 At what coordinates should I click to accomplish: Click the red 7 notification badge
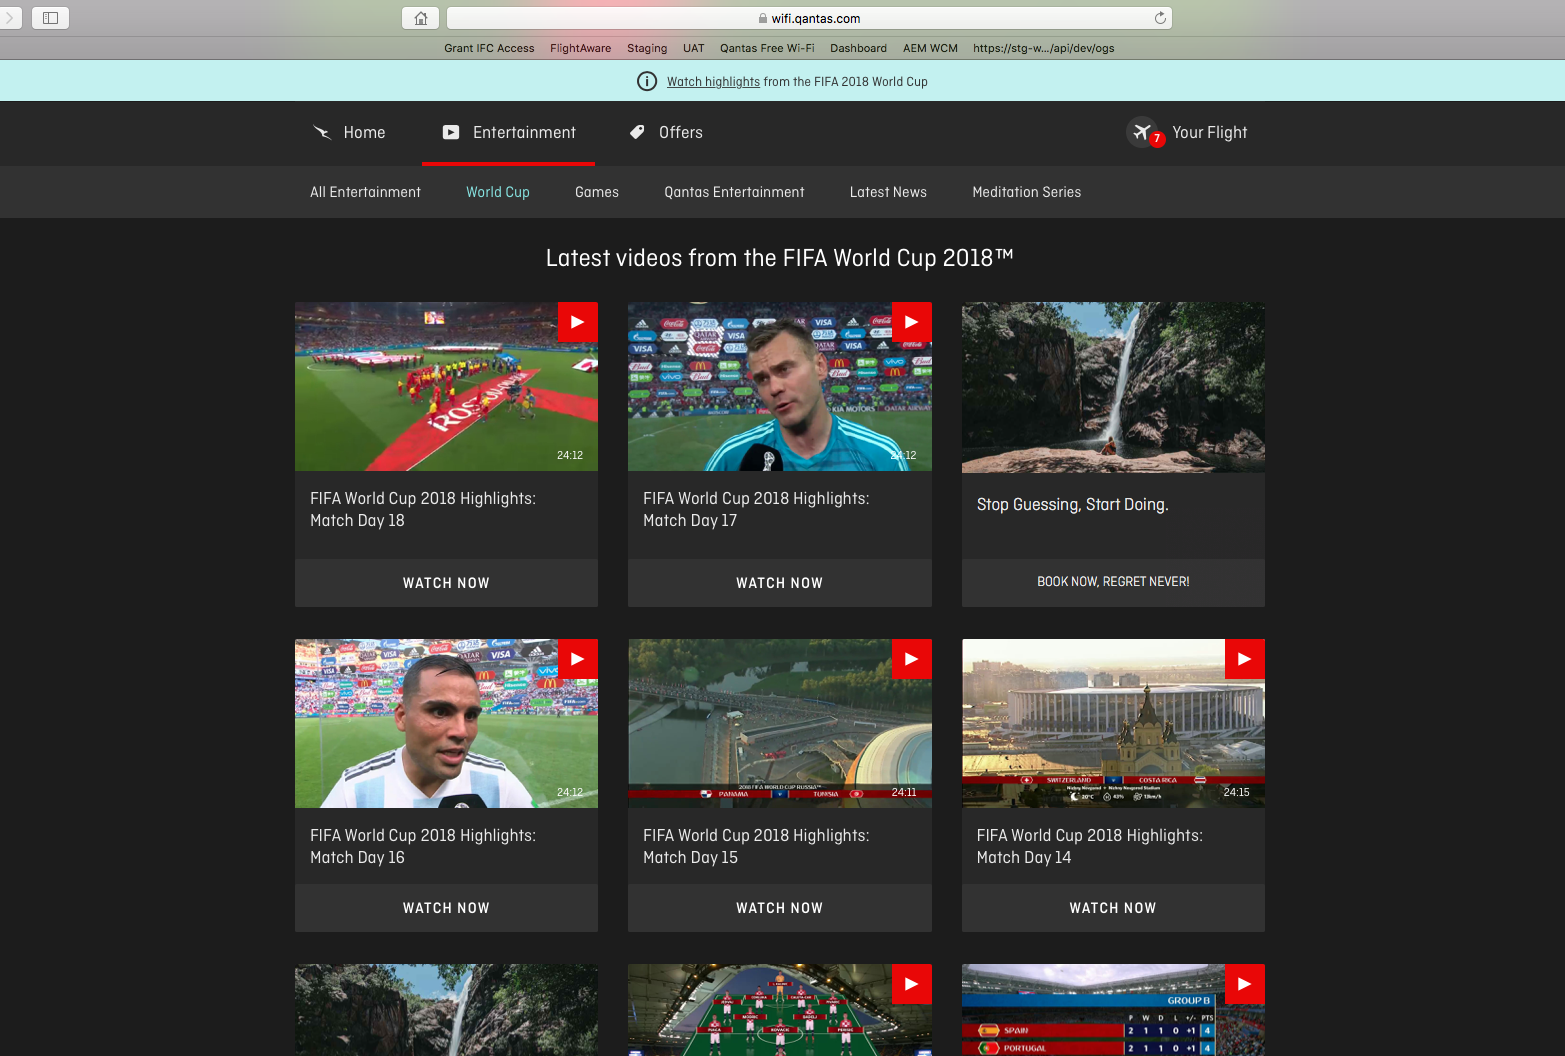click(1157, 139)
